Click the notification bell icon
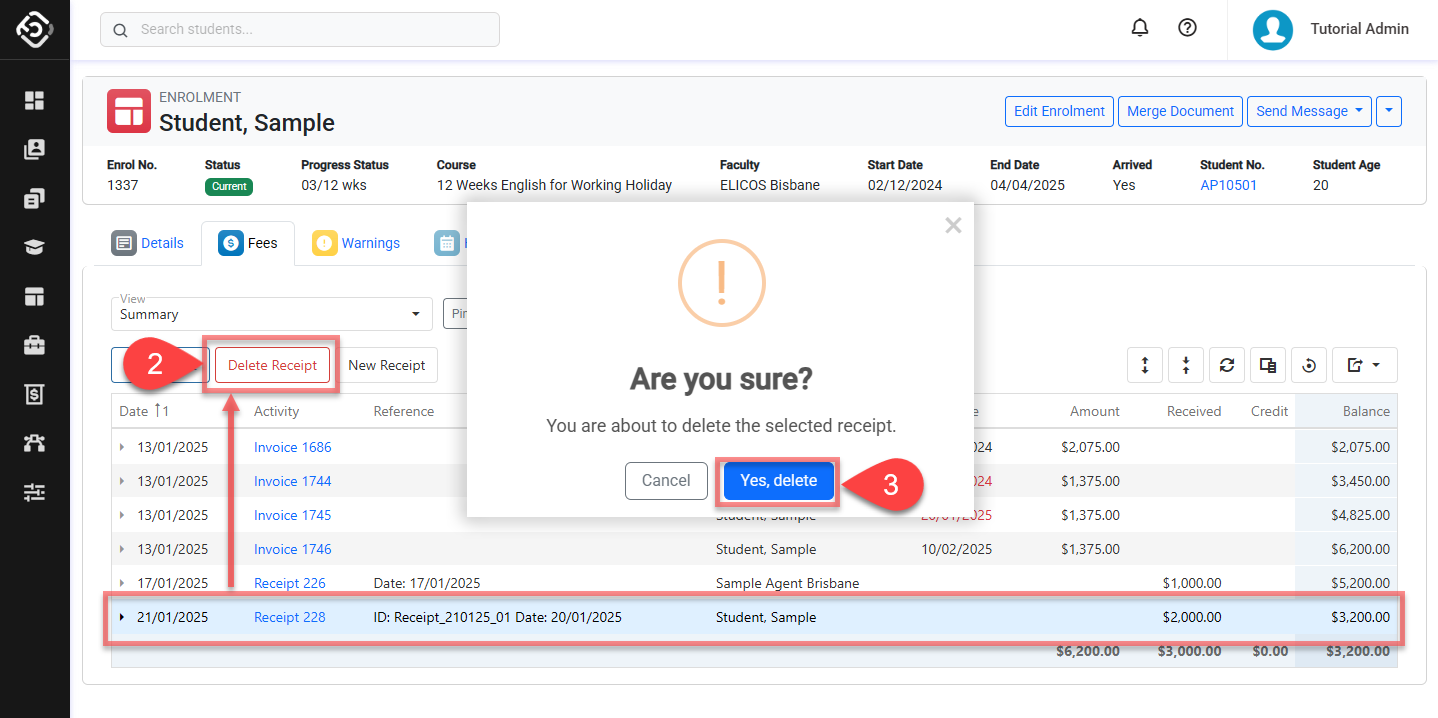Viewport: 1438px width, 718px height. [x=1140, y=28]
